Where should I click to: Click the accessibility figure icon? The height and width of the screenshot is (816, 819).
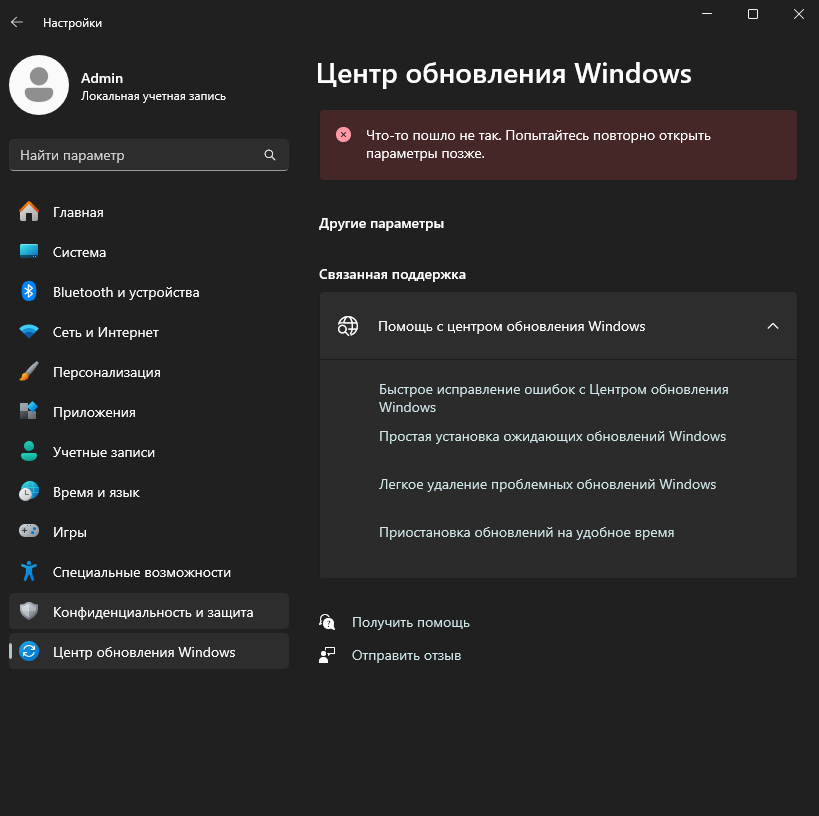coord(29,572)
